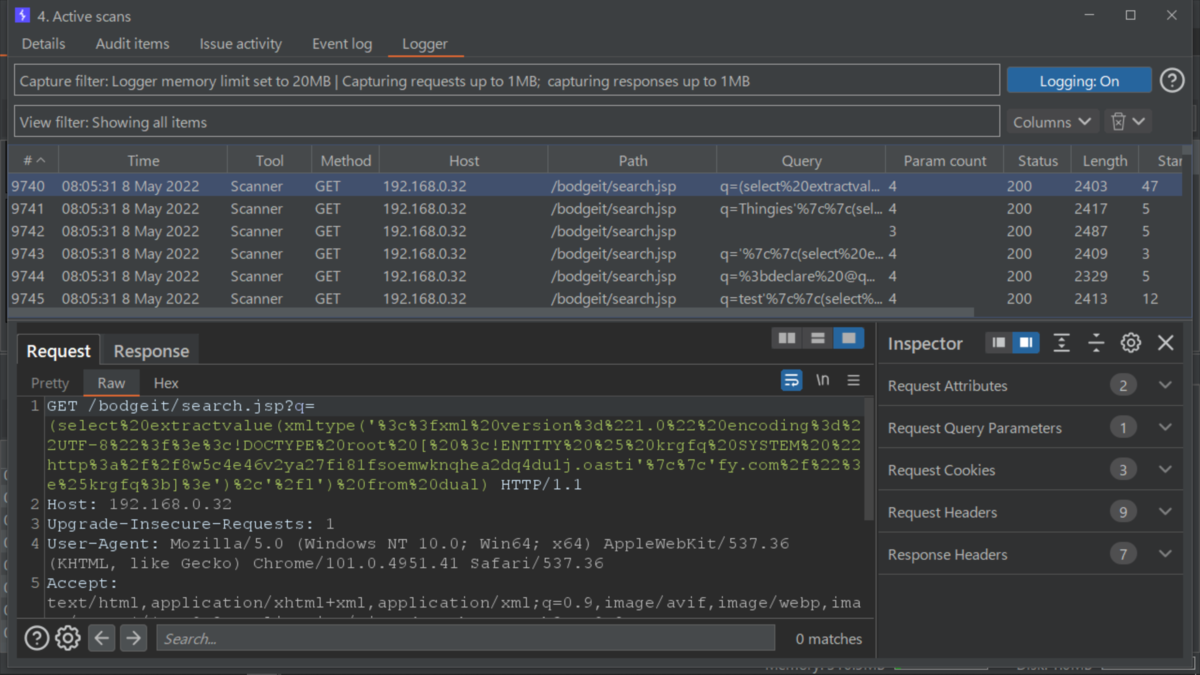Switch to Hex view
Image resolution: width=1200 pixels, height=675 pixels.
tap(166, 383)
